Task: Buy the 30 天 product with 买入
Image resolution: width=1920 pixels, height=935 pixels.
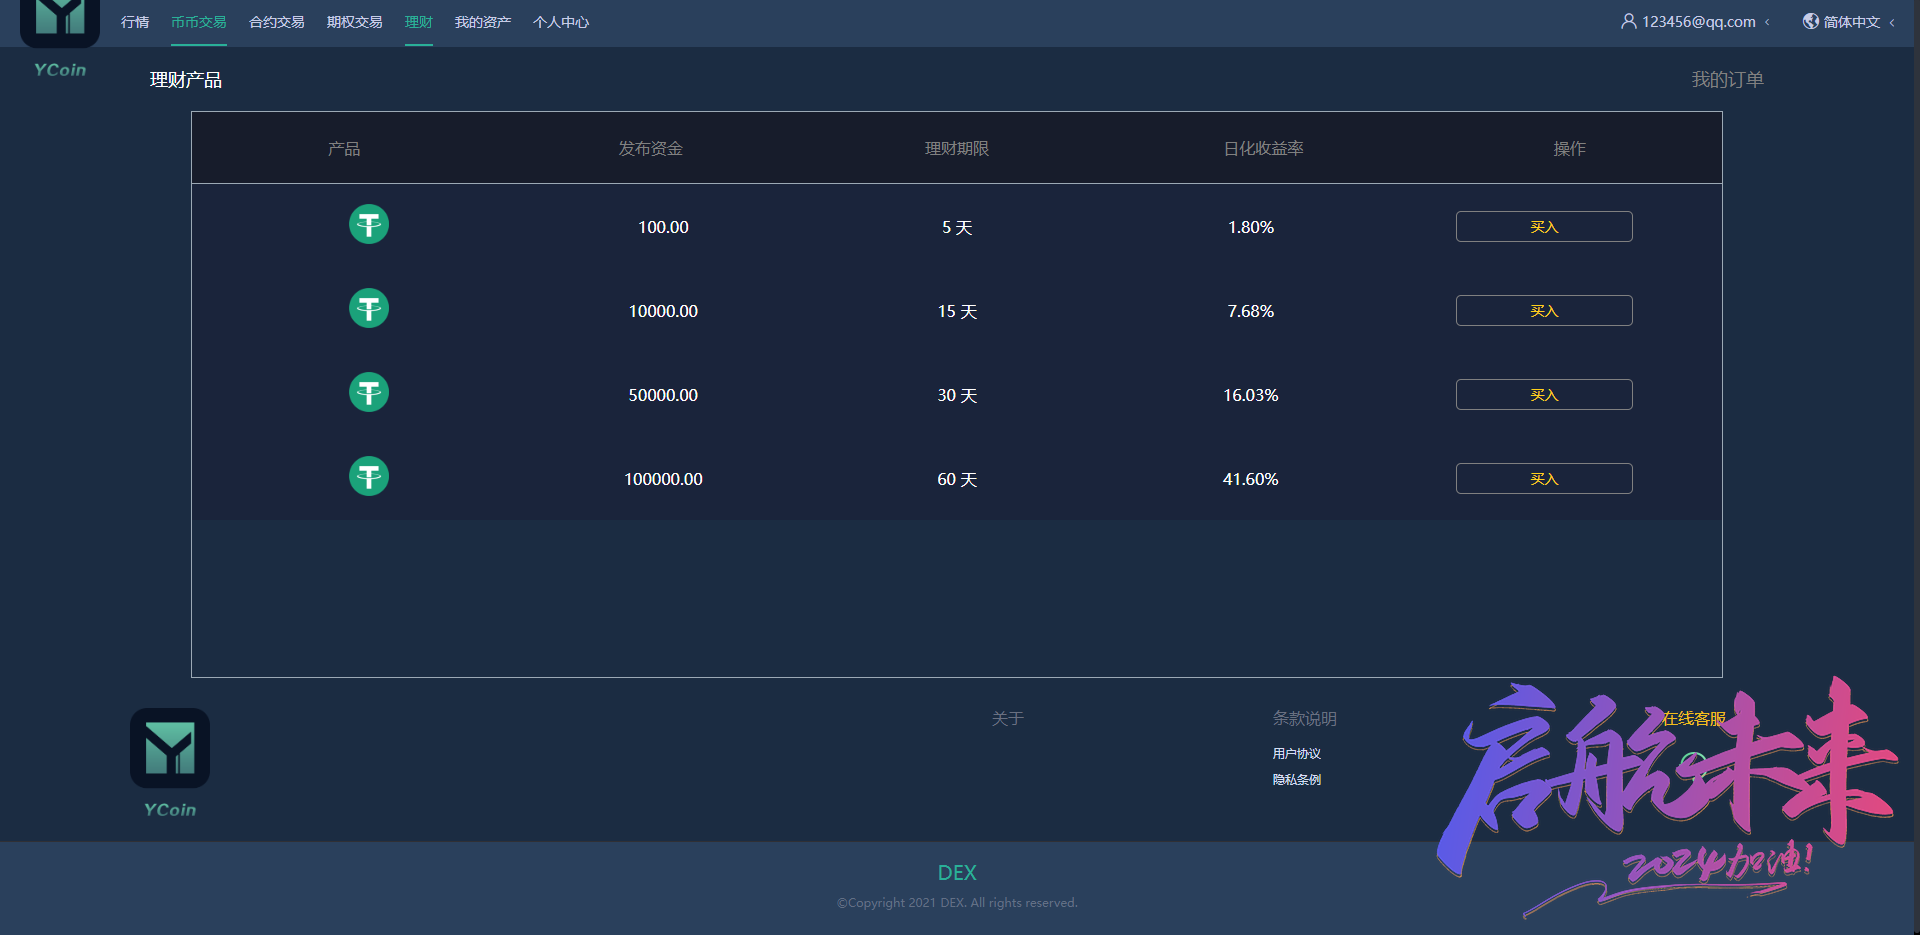Action: click(1544, 395)
